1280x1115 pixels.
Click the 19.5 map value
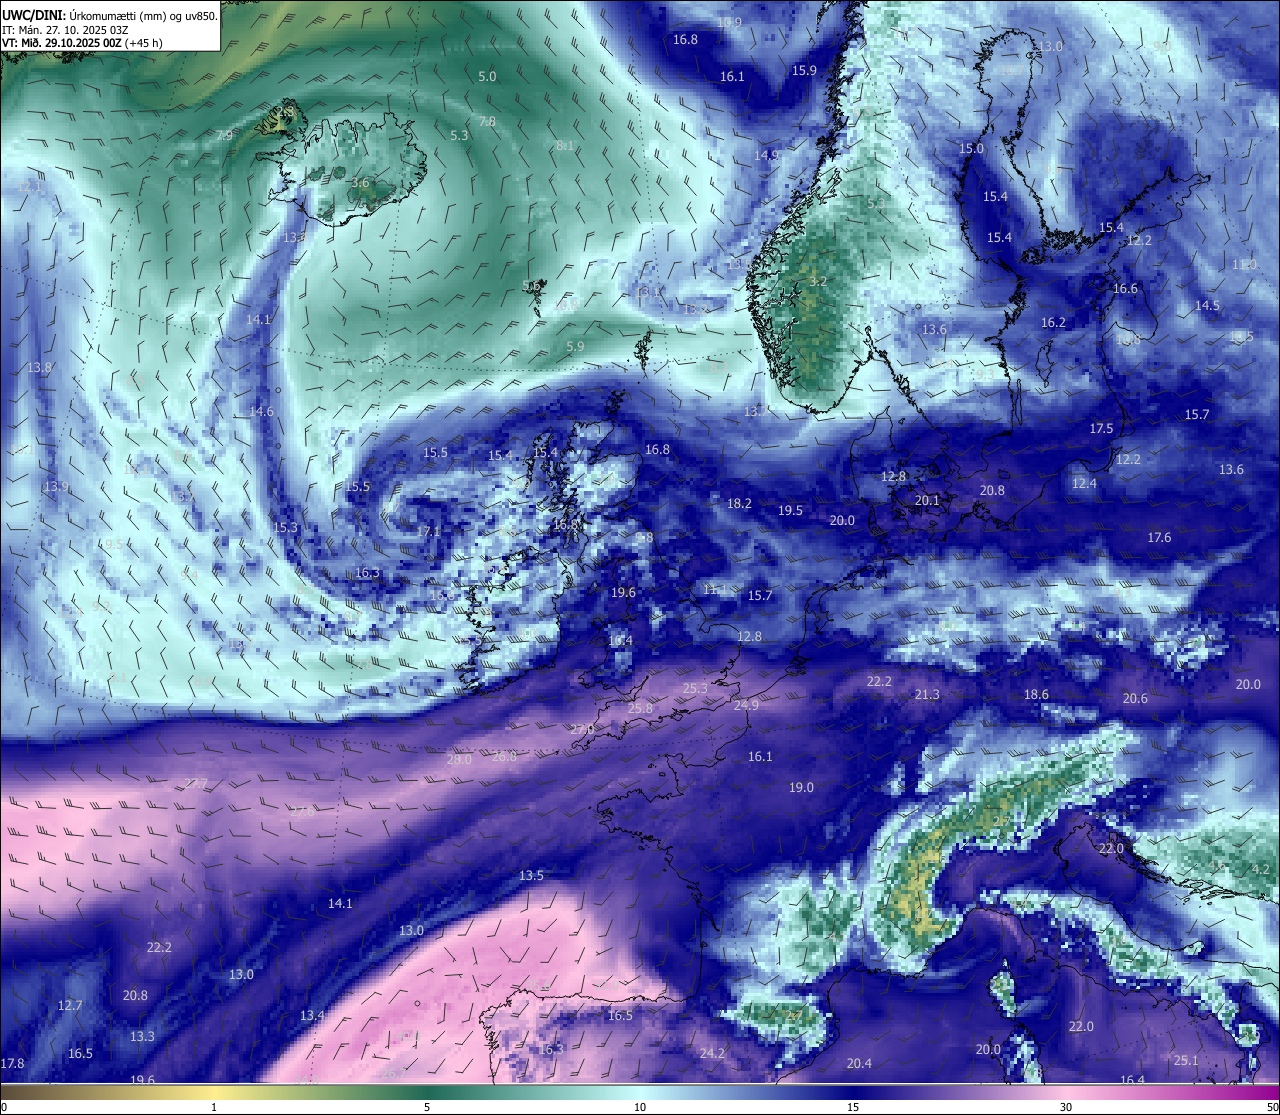coord(790,510)
